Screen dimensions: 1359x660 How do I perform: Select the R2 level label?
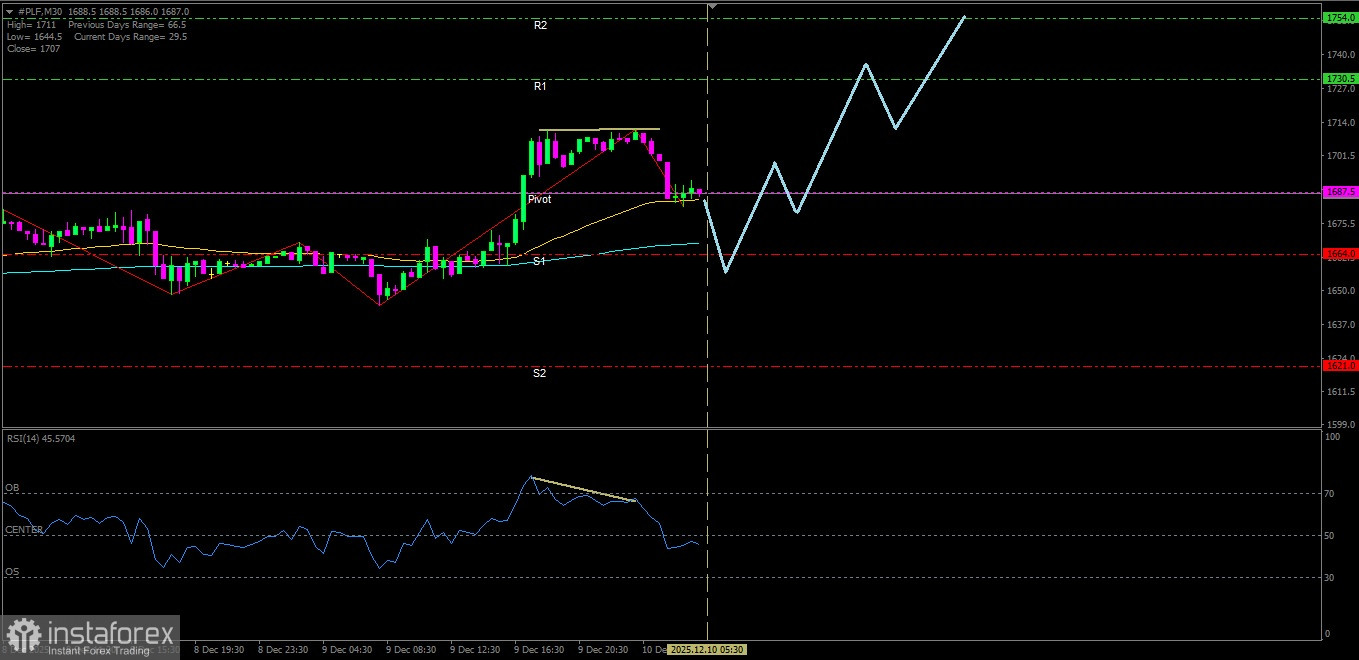tap(540, 25)
